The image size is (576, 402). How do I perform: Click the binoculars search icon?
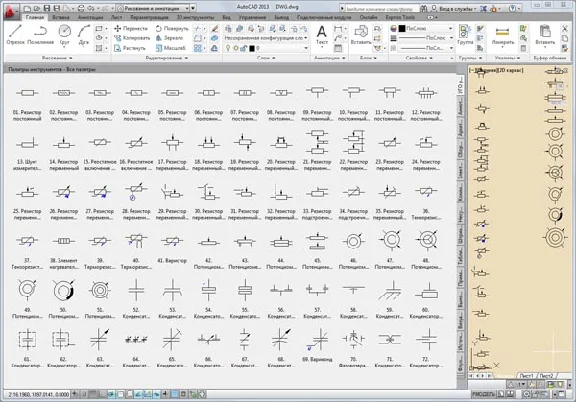point(424,8)
